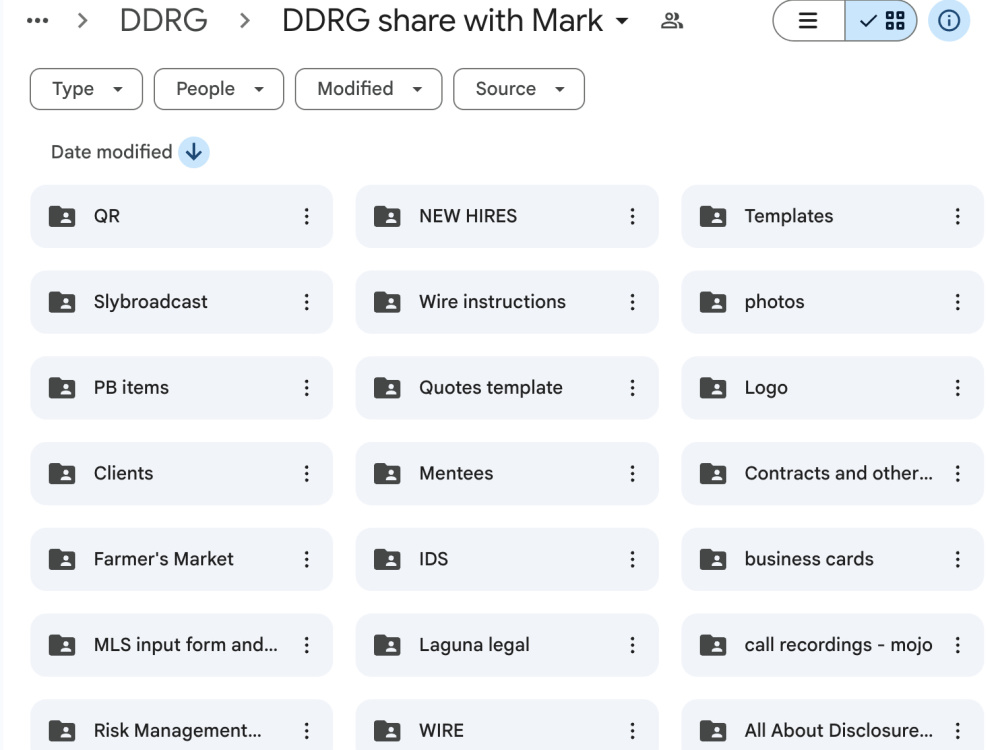This screenshot has width=1000, height=750.
Task: Open more actions for Templates folder
Action: click(958, 216)
